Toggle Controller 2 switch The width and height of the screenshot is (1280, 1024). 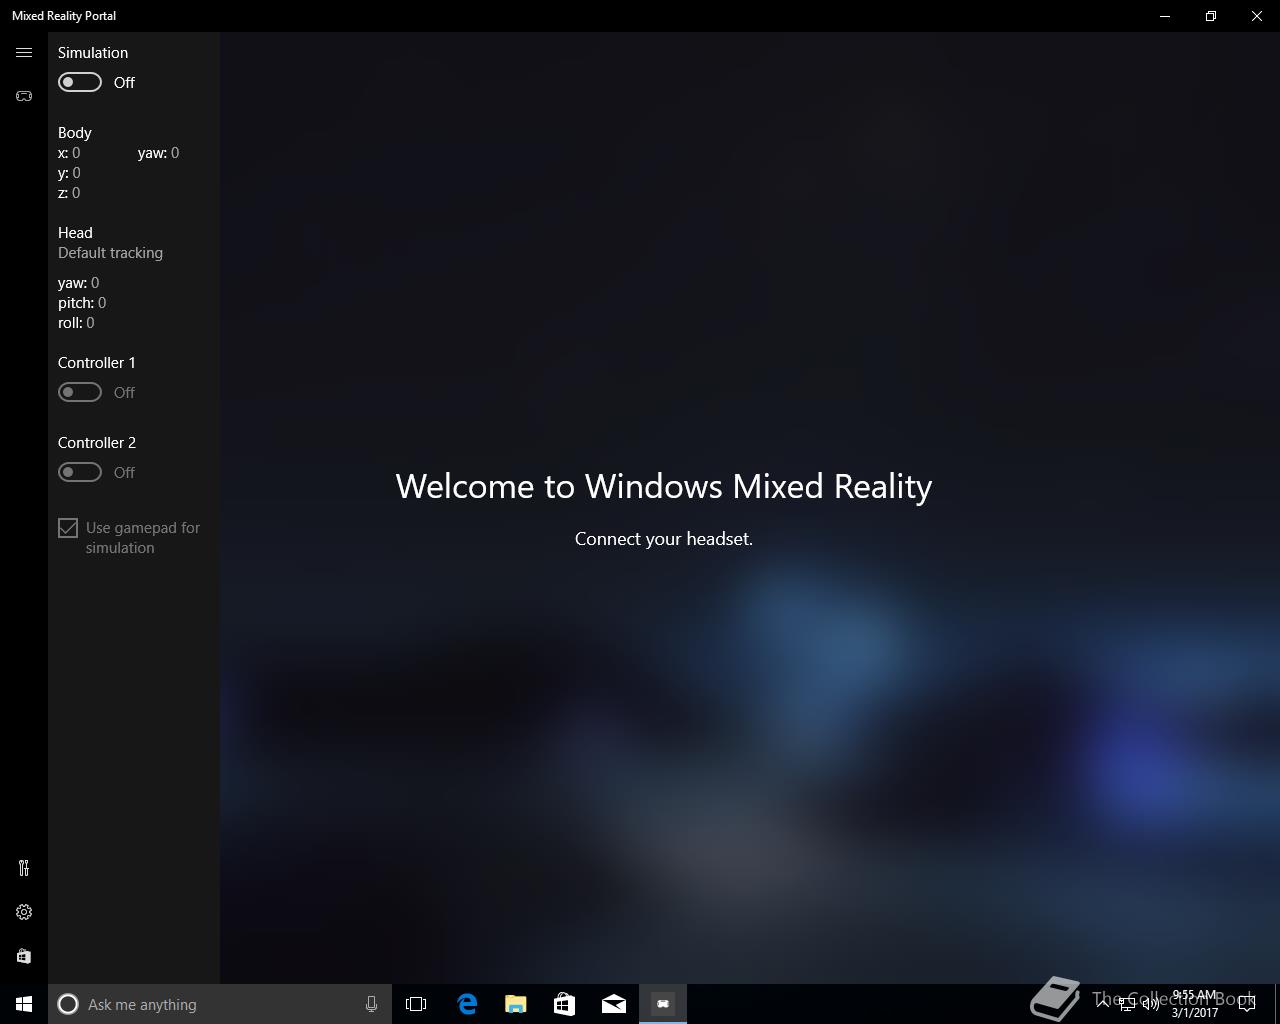pyautogui.click(x=80, y=472)
